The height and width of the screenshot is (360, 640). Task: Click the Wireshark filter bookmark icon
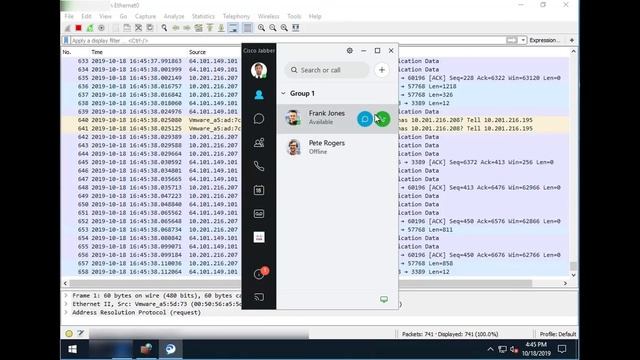tap(66, 40)
